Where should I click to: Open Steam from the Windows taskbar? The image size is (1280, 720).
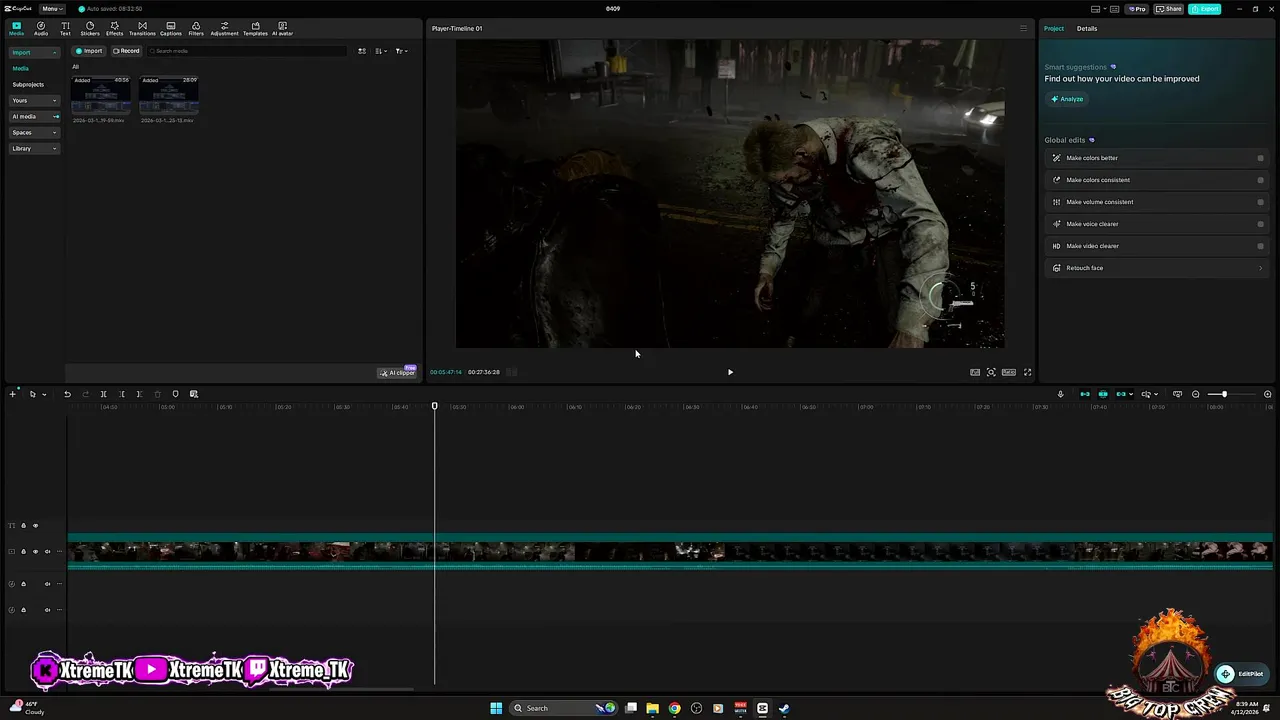coord(784,708)
